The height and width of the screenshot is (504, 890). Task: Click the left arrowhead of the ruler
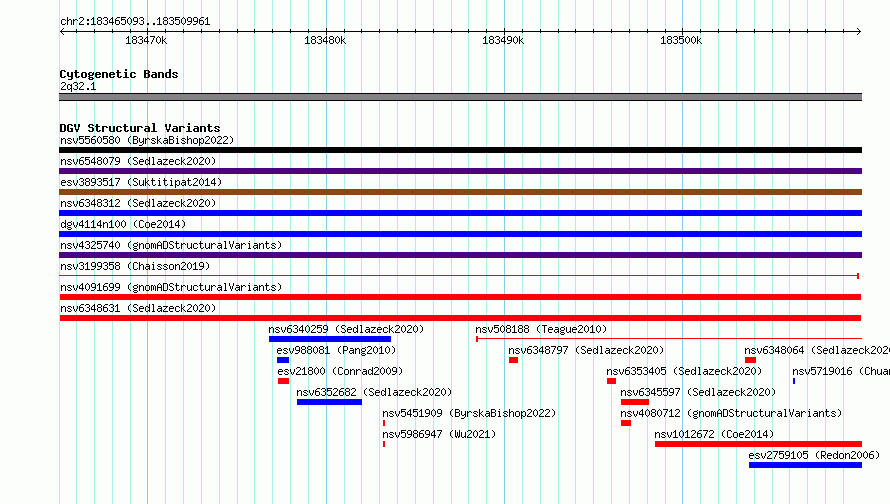tap(62, 31)
